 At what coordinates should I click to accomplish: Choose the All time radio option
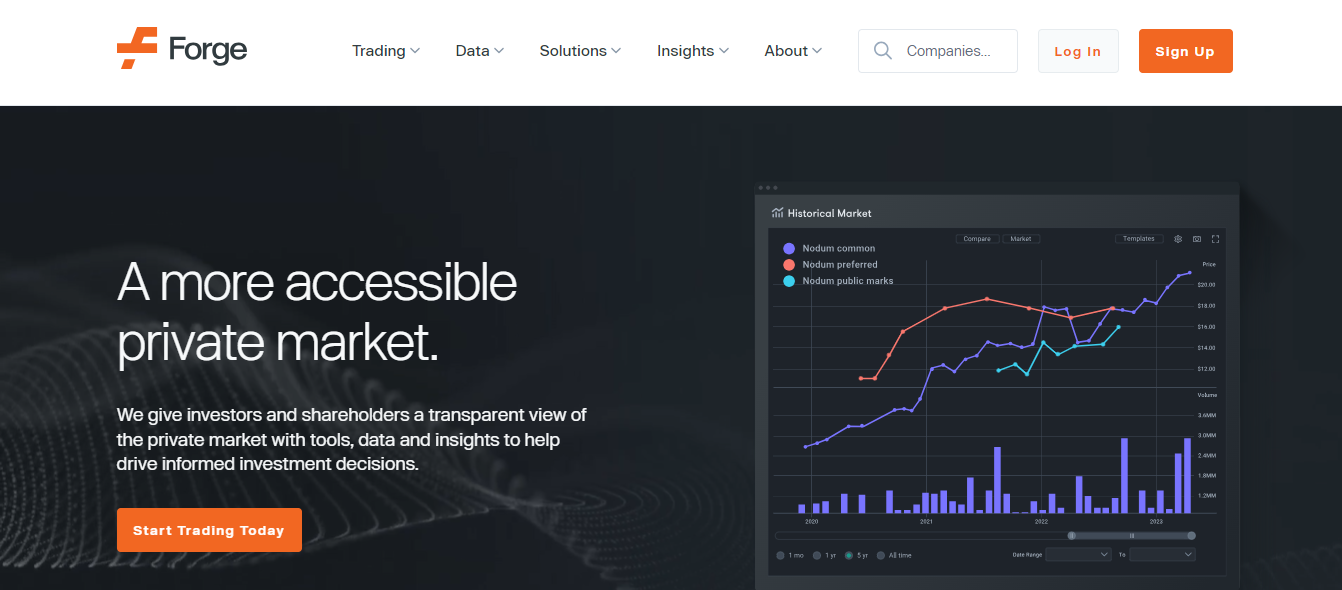point(881,555)
